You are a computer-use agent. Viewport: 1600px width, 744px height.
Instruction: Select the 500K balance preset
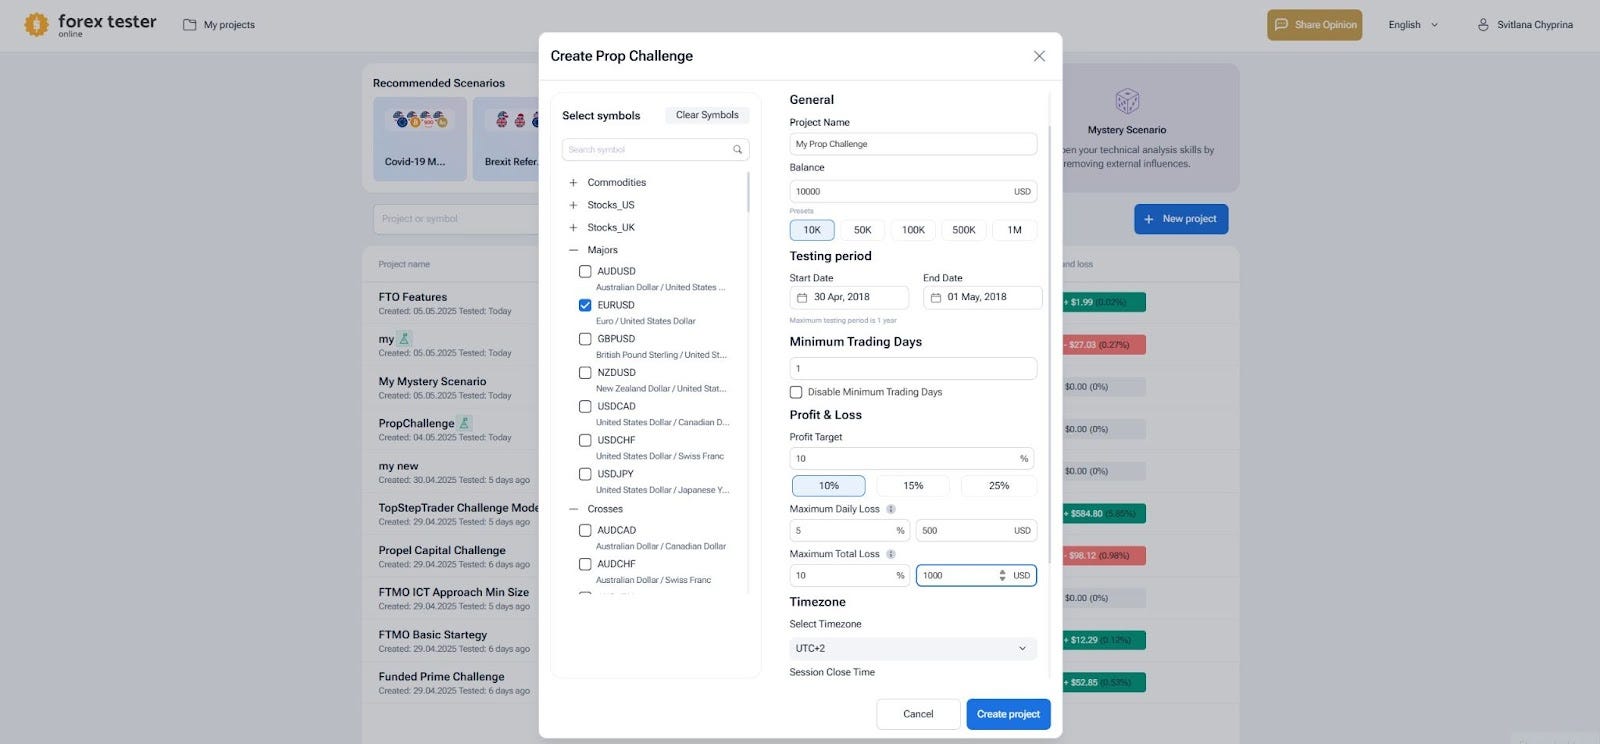(x=964, y=230)
